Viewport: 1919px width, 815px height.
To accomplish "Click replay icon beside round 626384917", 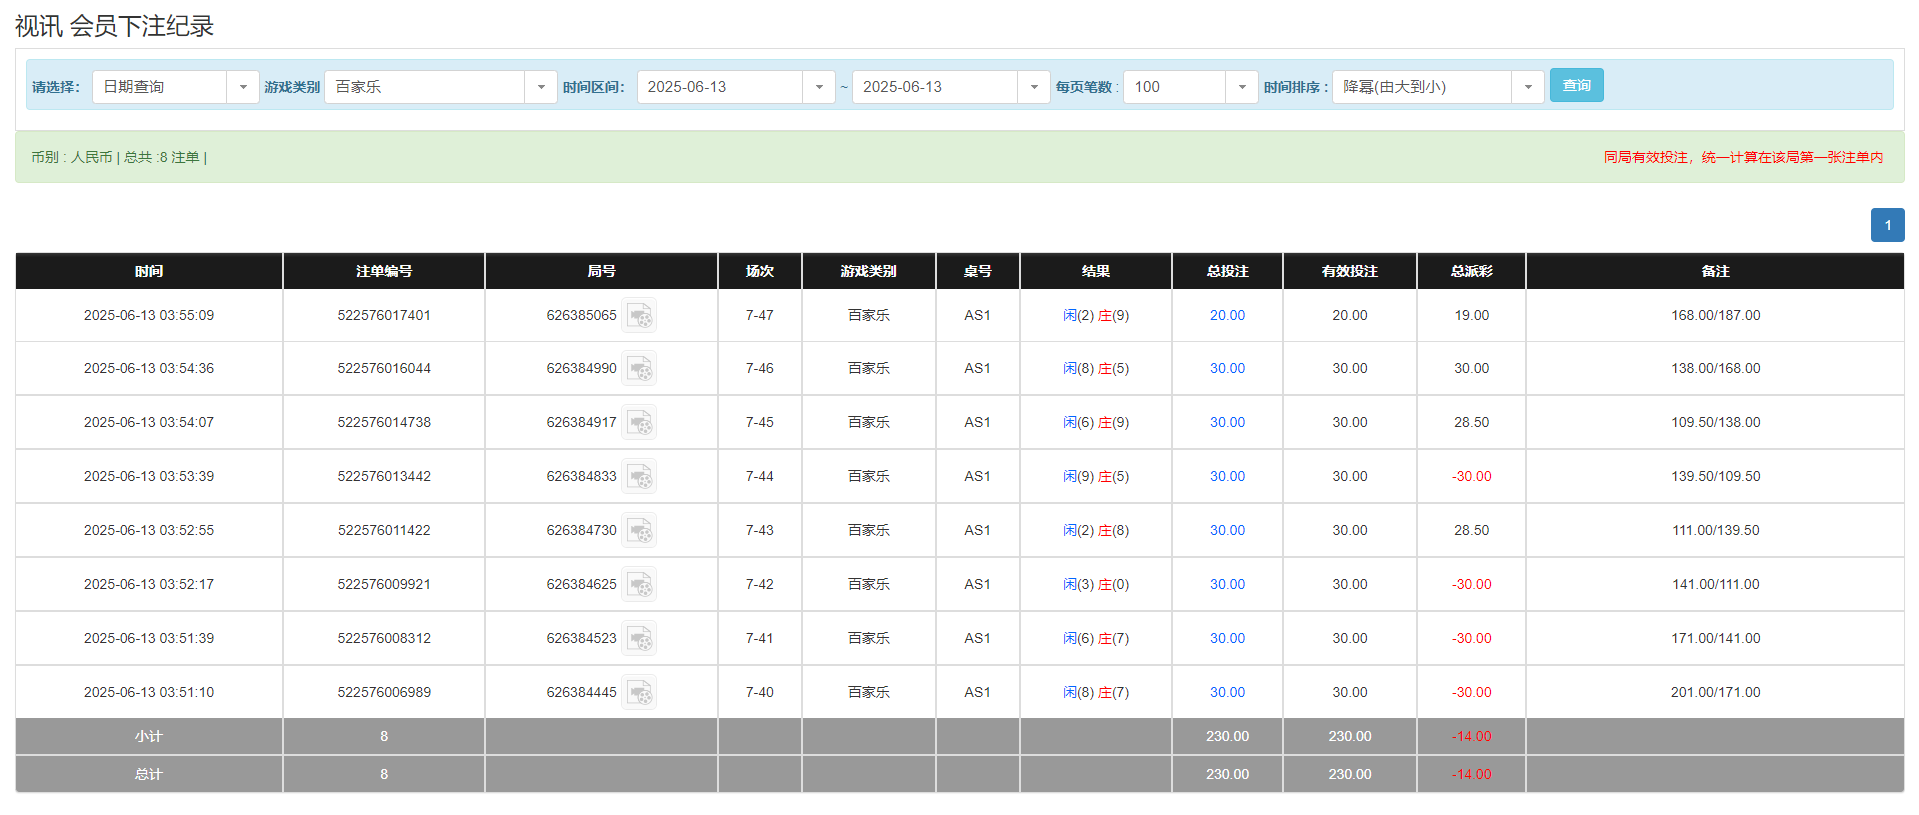I will [x=639, y=423].
